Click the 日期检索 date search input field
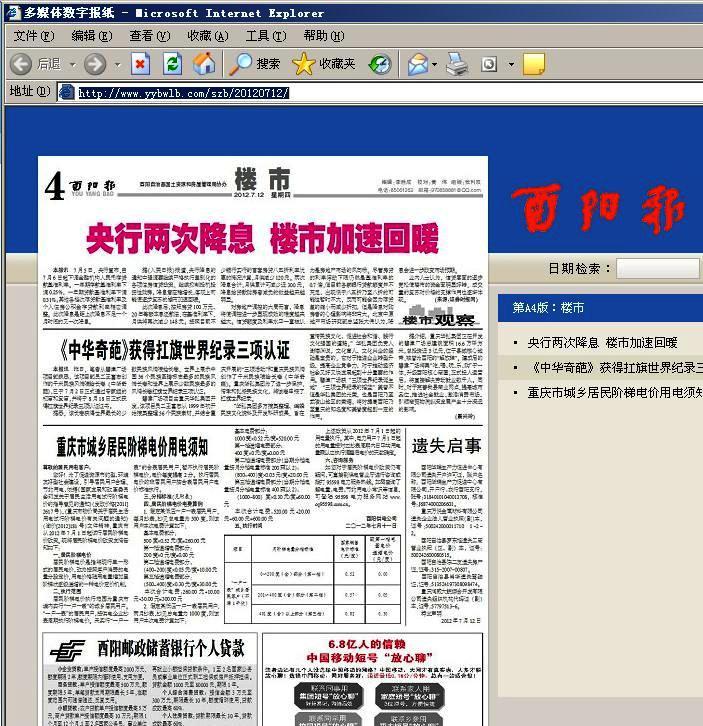Screen dimensions: 703x726 click(659, 268)
